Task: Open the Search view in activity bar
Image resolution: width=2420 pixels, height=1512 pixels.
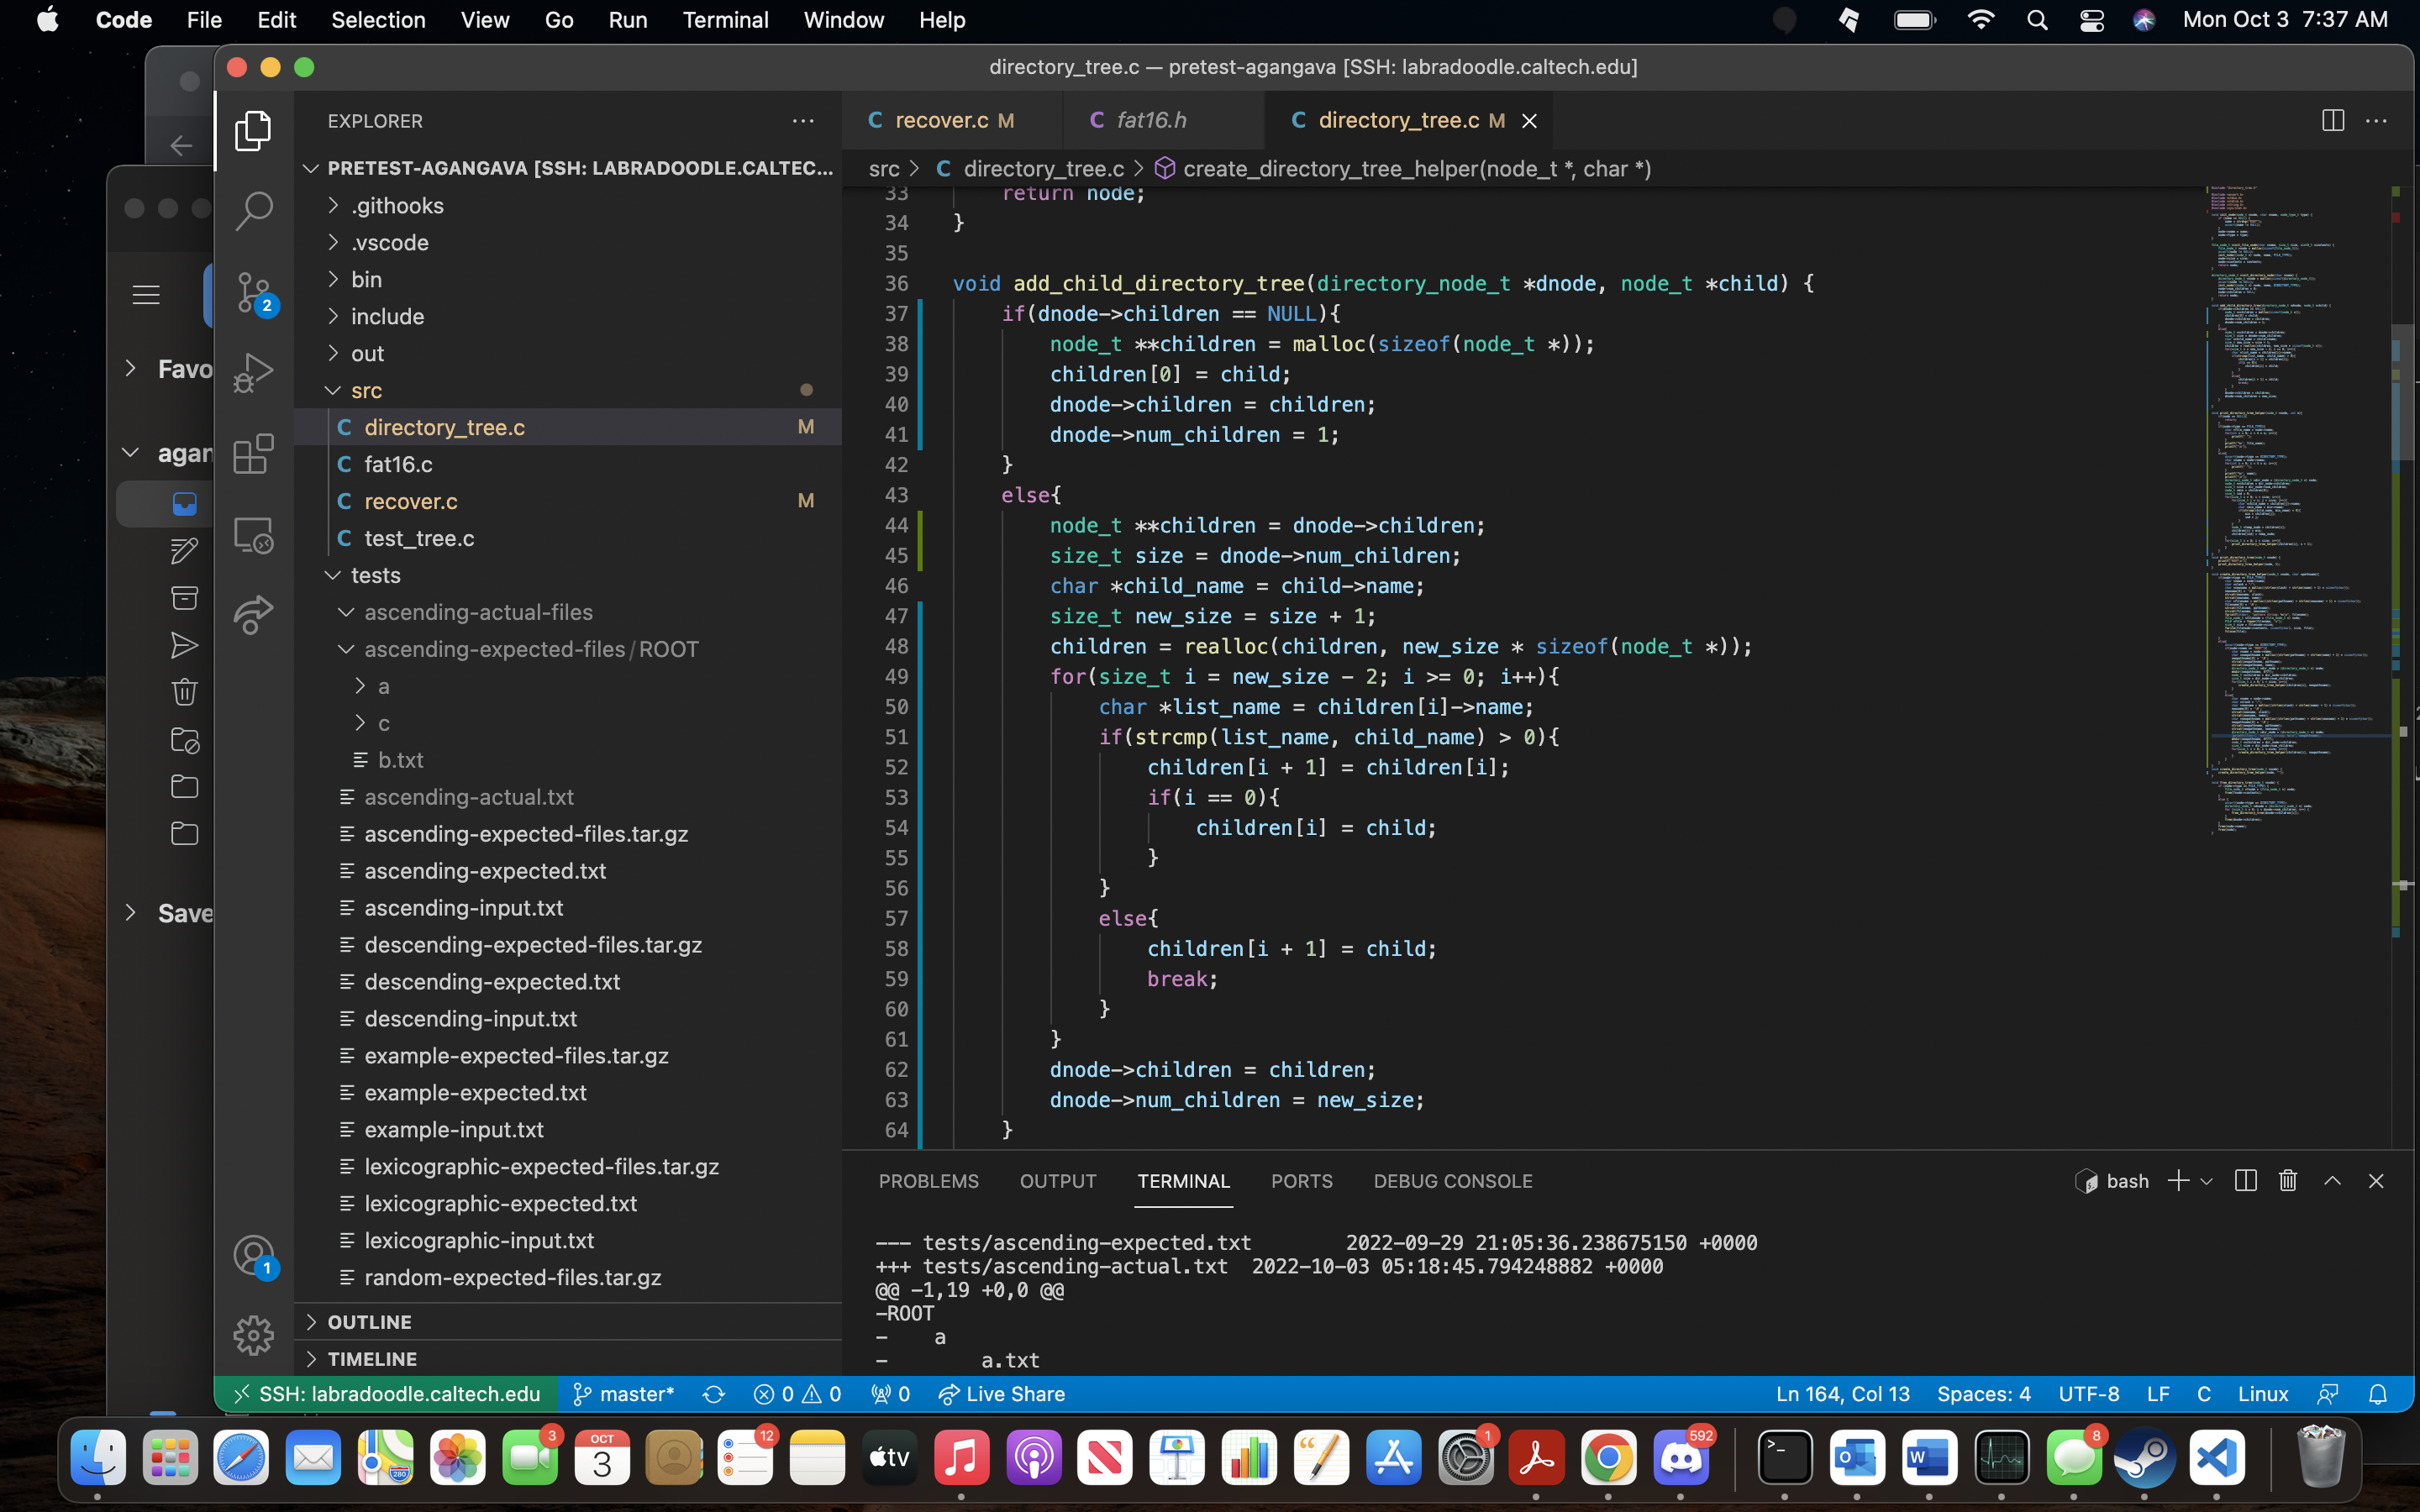Action: [x=253, y=211]
